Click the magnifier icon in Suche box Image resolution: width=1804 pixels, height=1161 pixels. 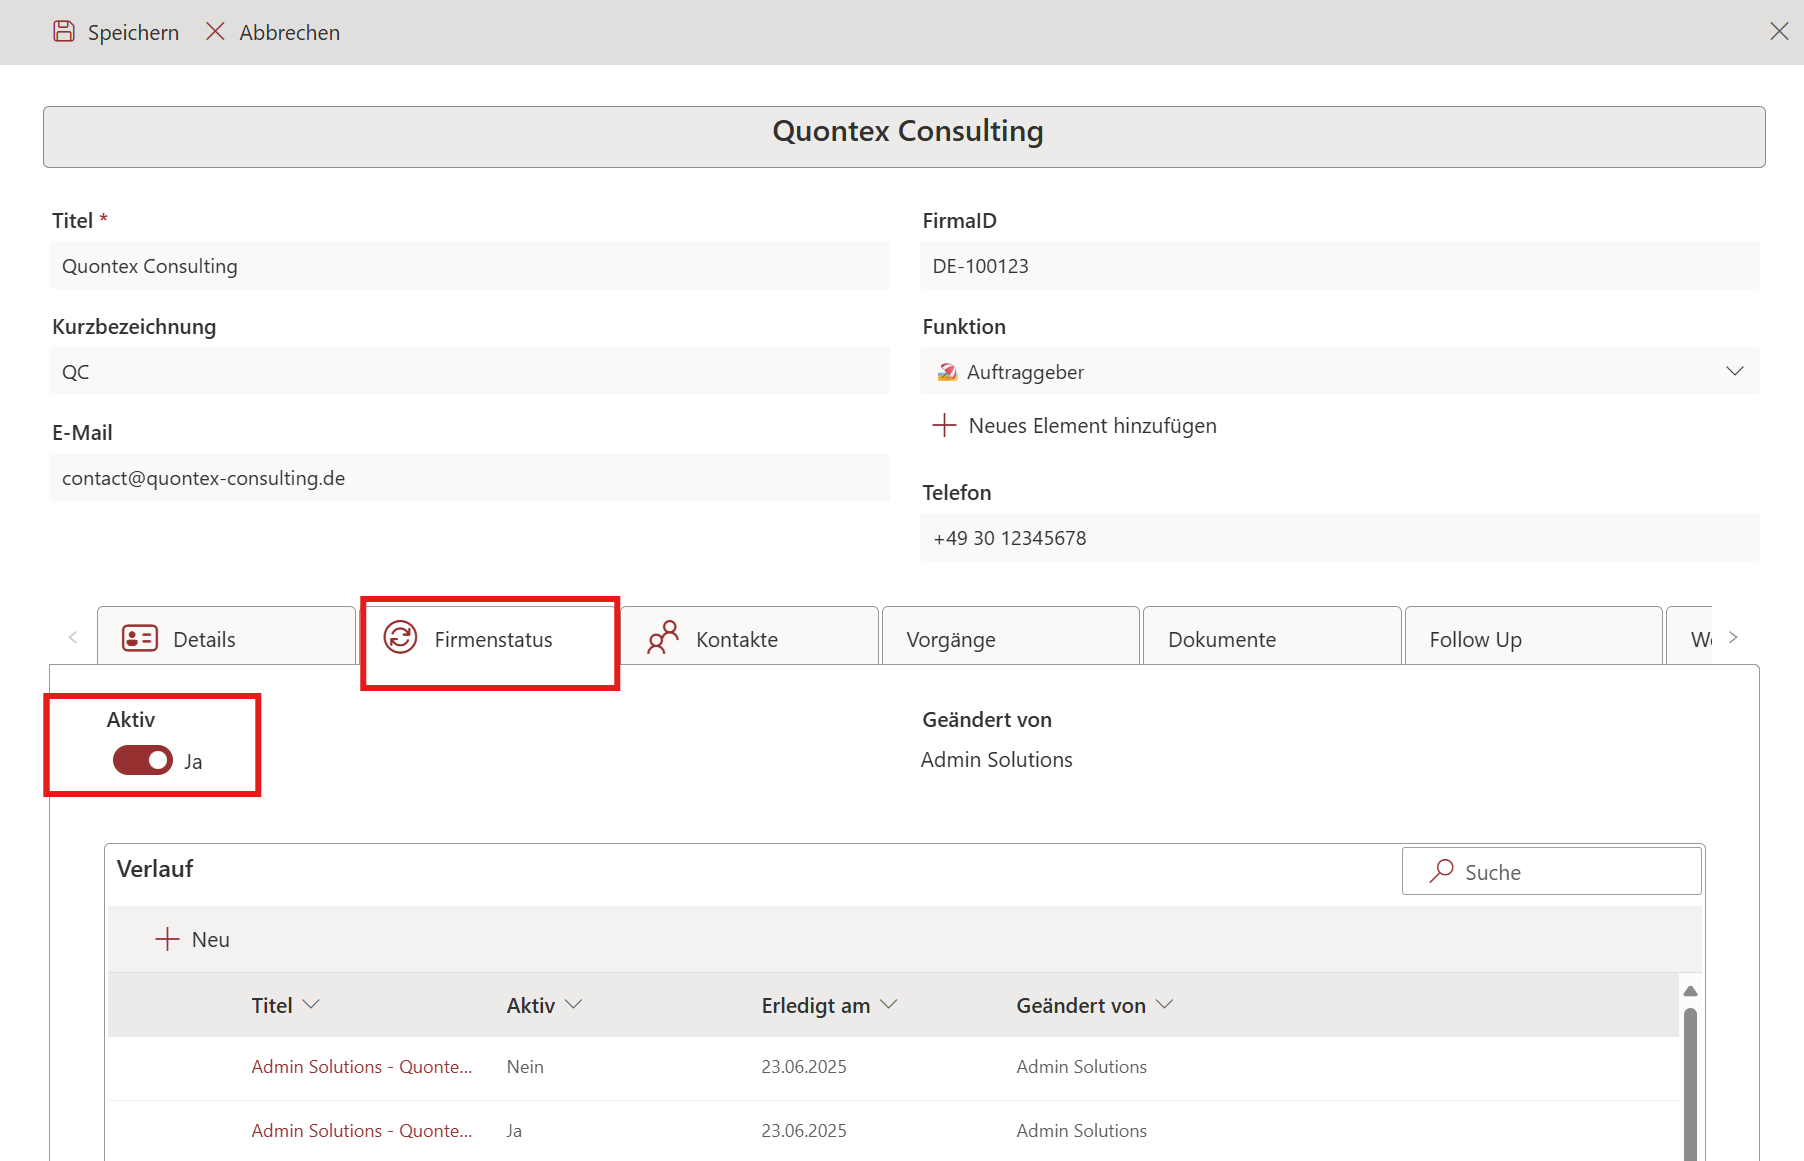click(1441, 871)
